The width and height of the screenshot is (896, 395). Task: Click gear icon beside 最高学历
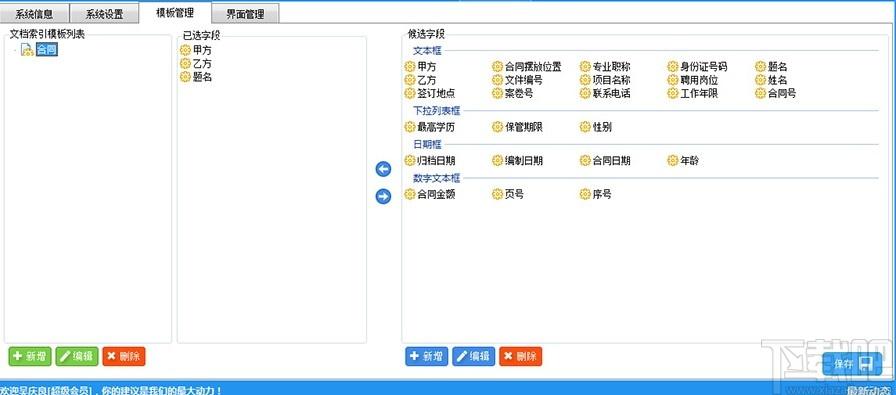(x=410, y=127)
